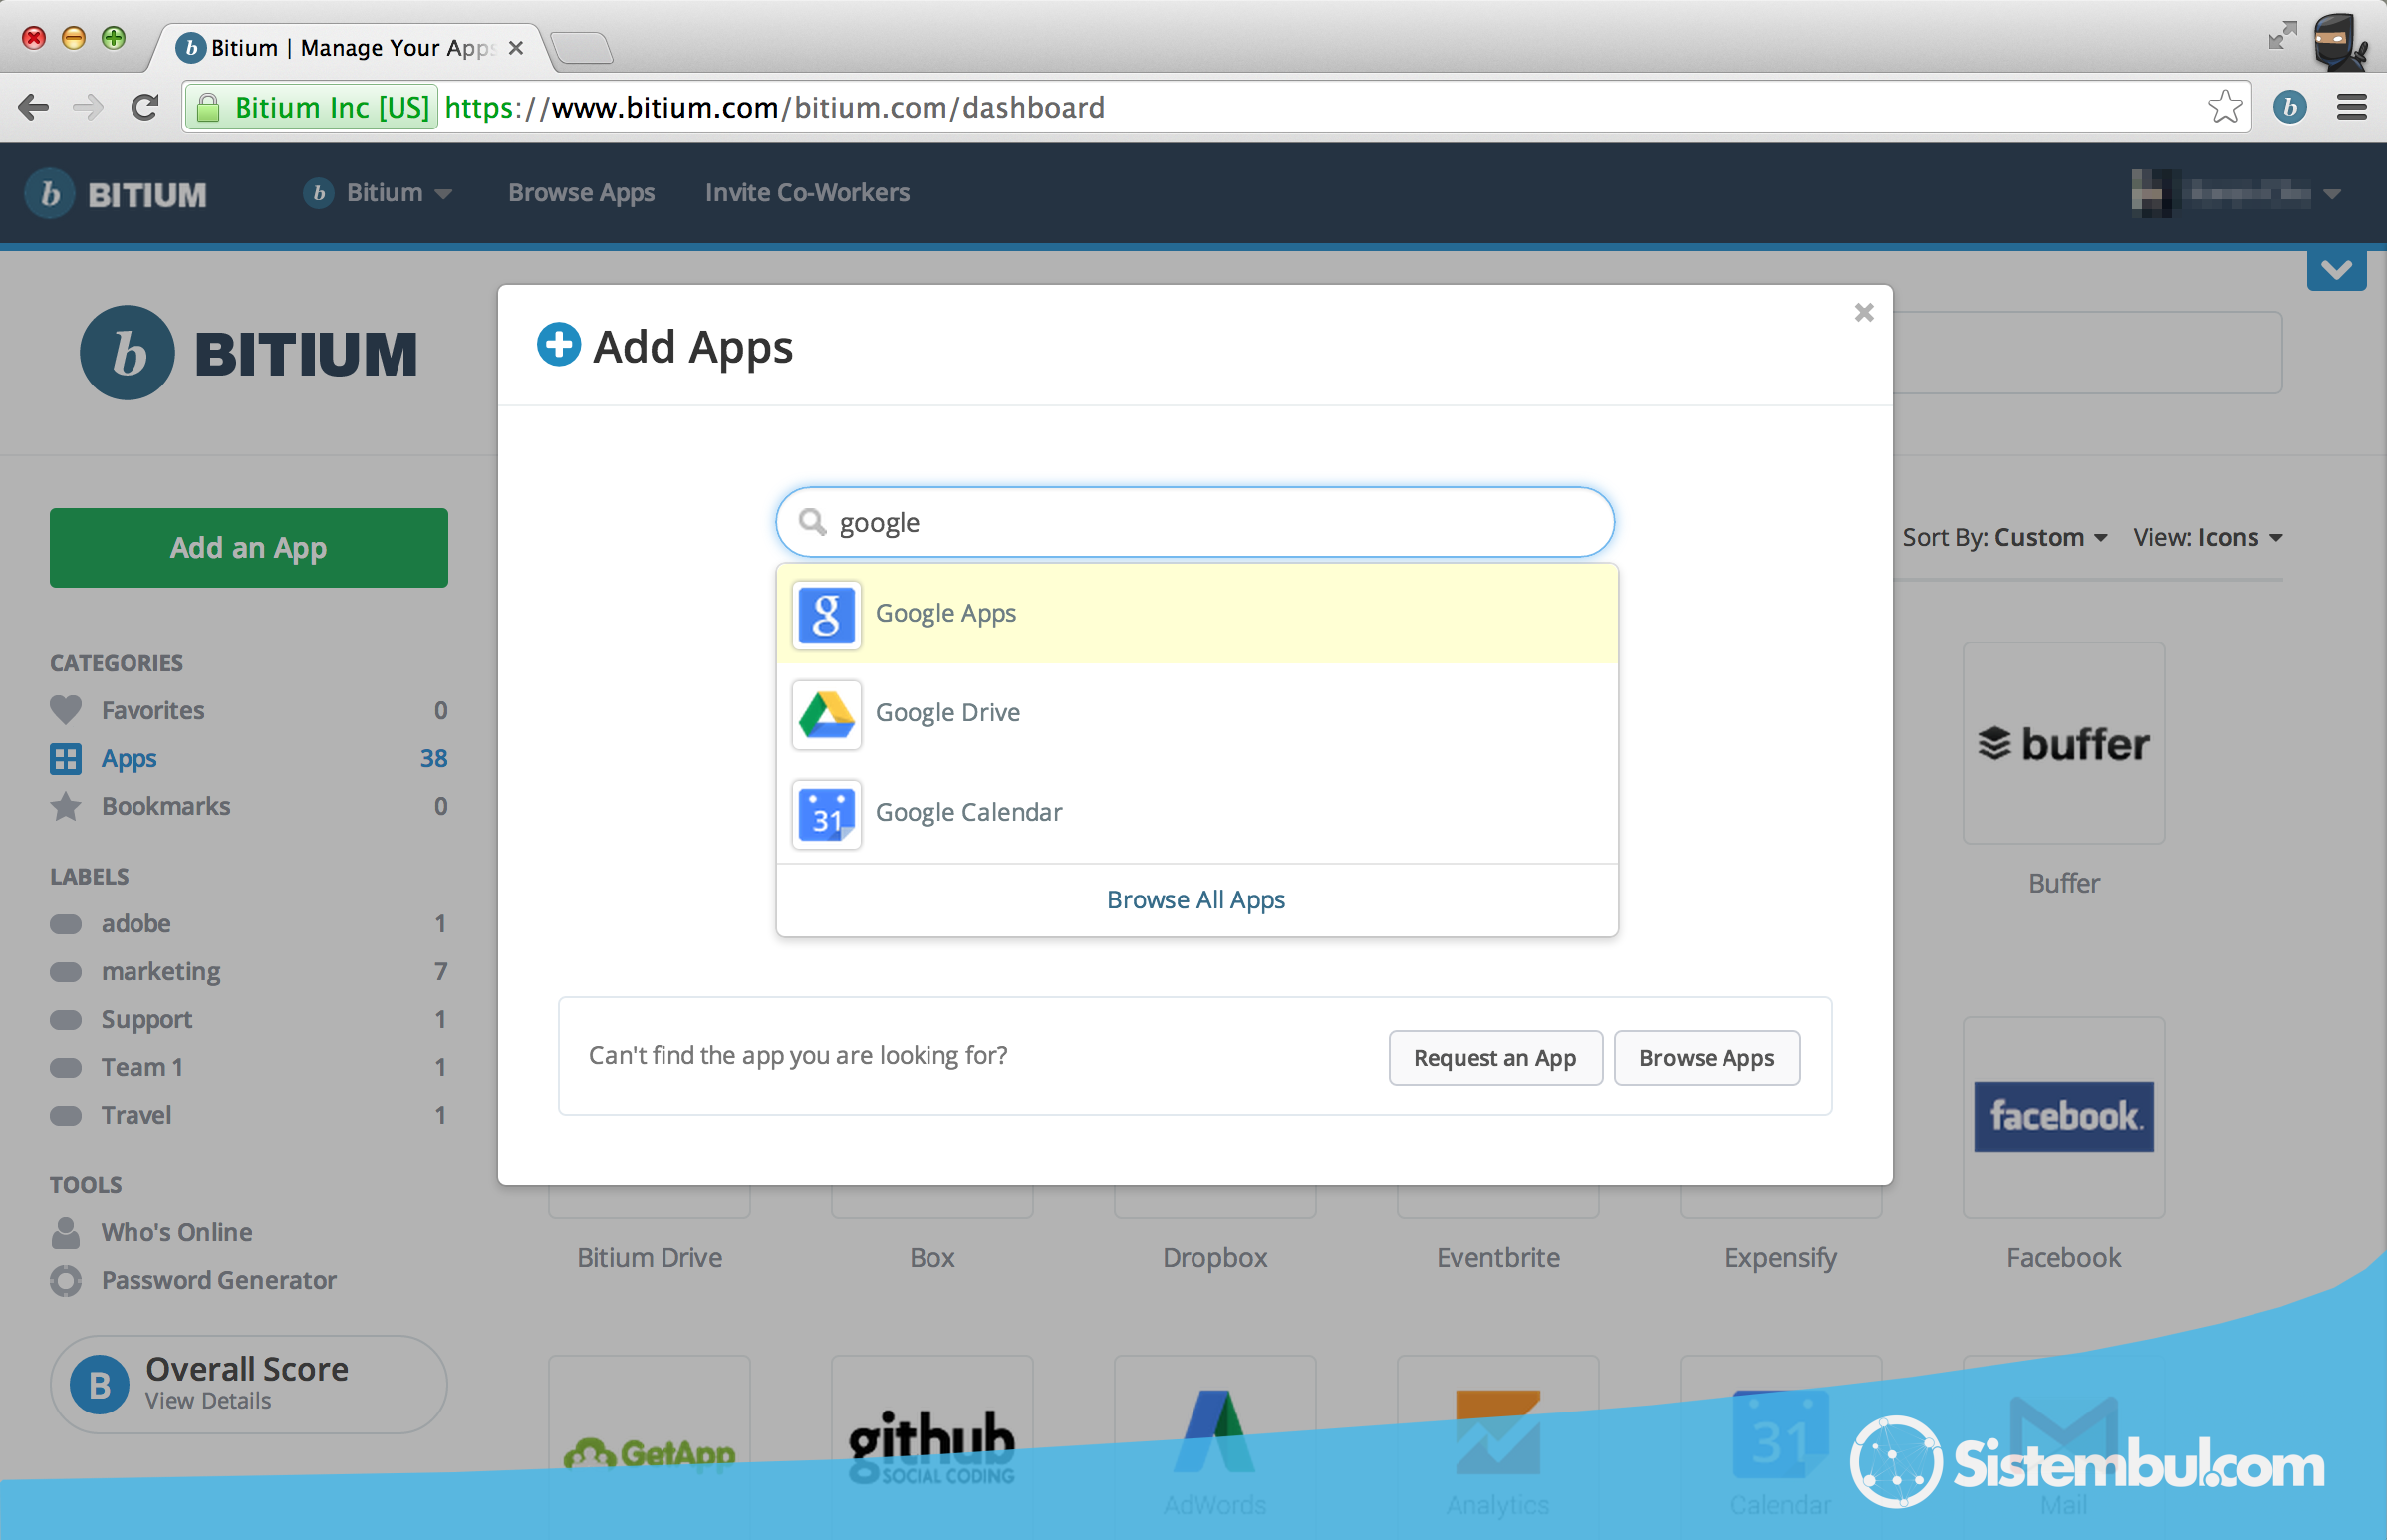Click the Who's Online person icon

click(x=66, y=1233)
